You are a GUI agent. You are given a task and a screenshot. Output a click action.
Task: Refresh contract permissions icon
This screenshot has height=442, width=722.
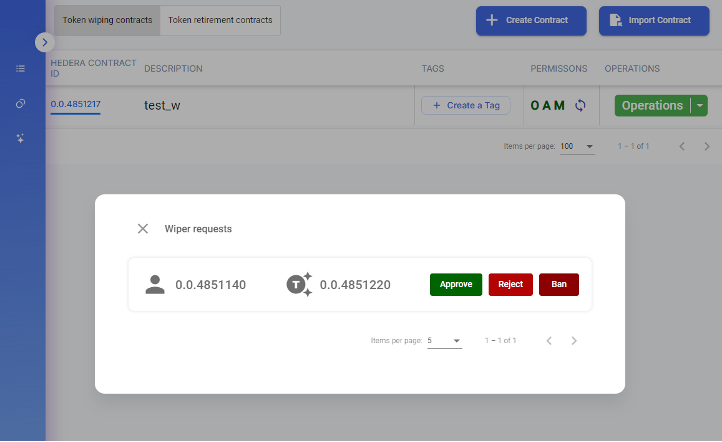point(580,105)
